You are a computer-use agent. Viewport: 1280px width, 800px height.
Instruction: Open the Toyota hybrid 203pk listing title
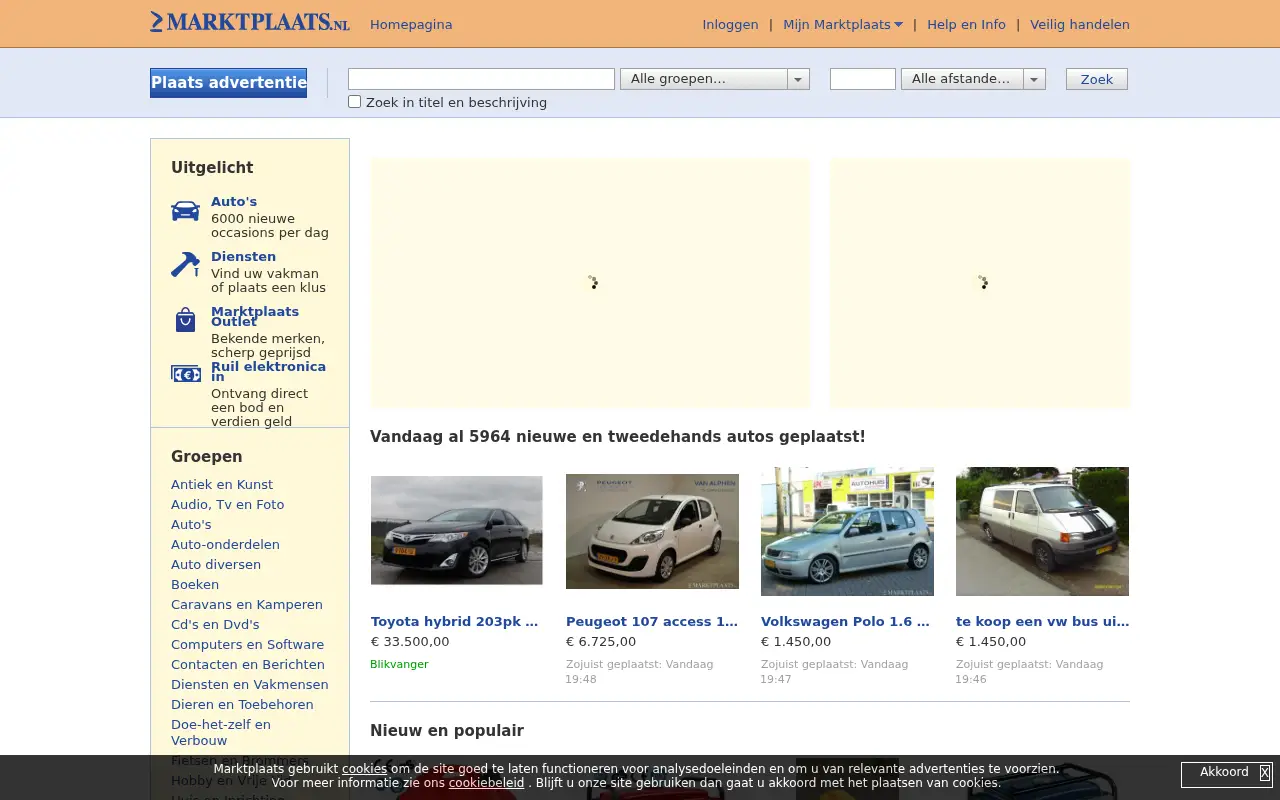(x=455, y=621)
